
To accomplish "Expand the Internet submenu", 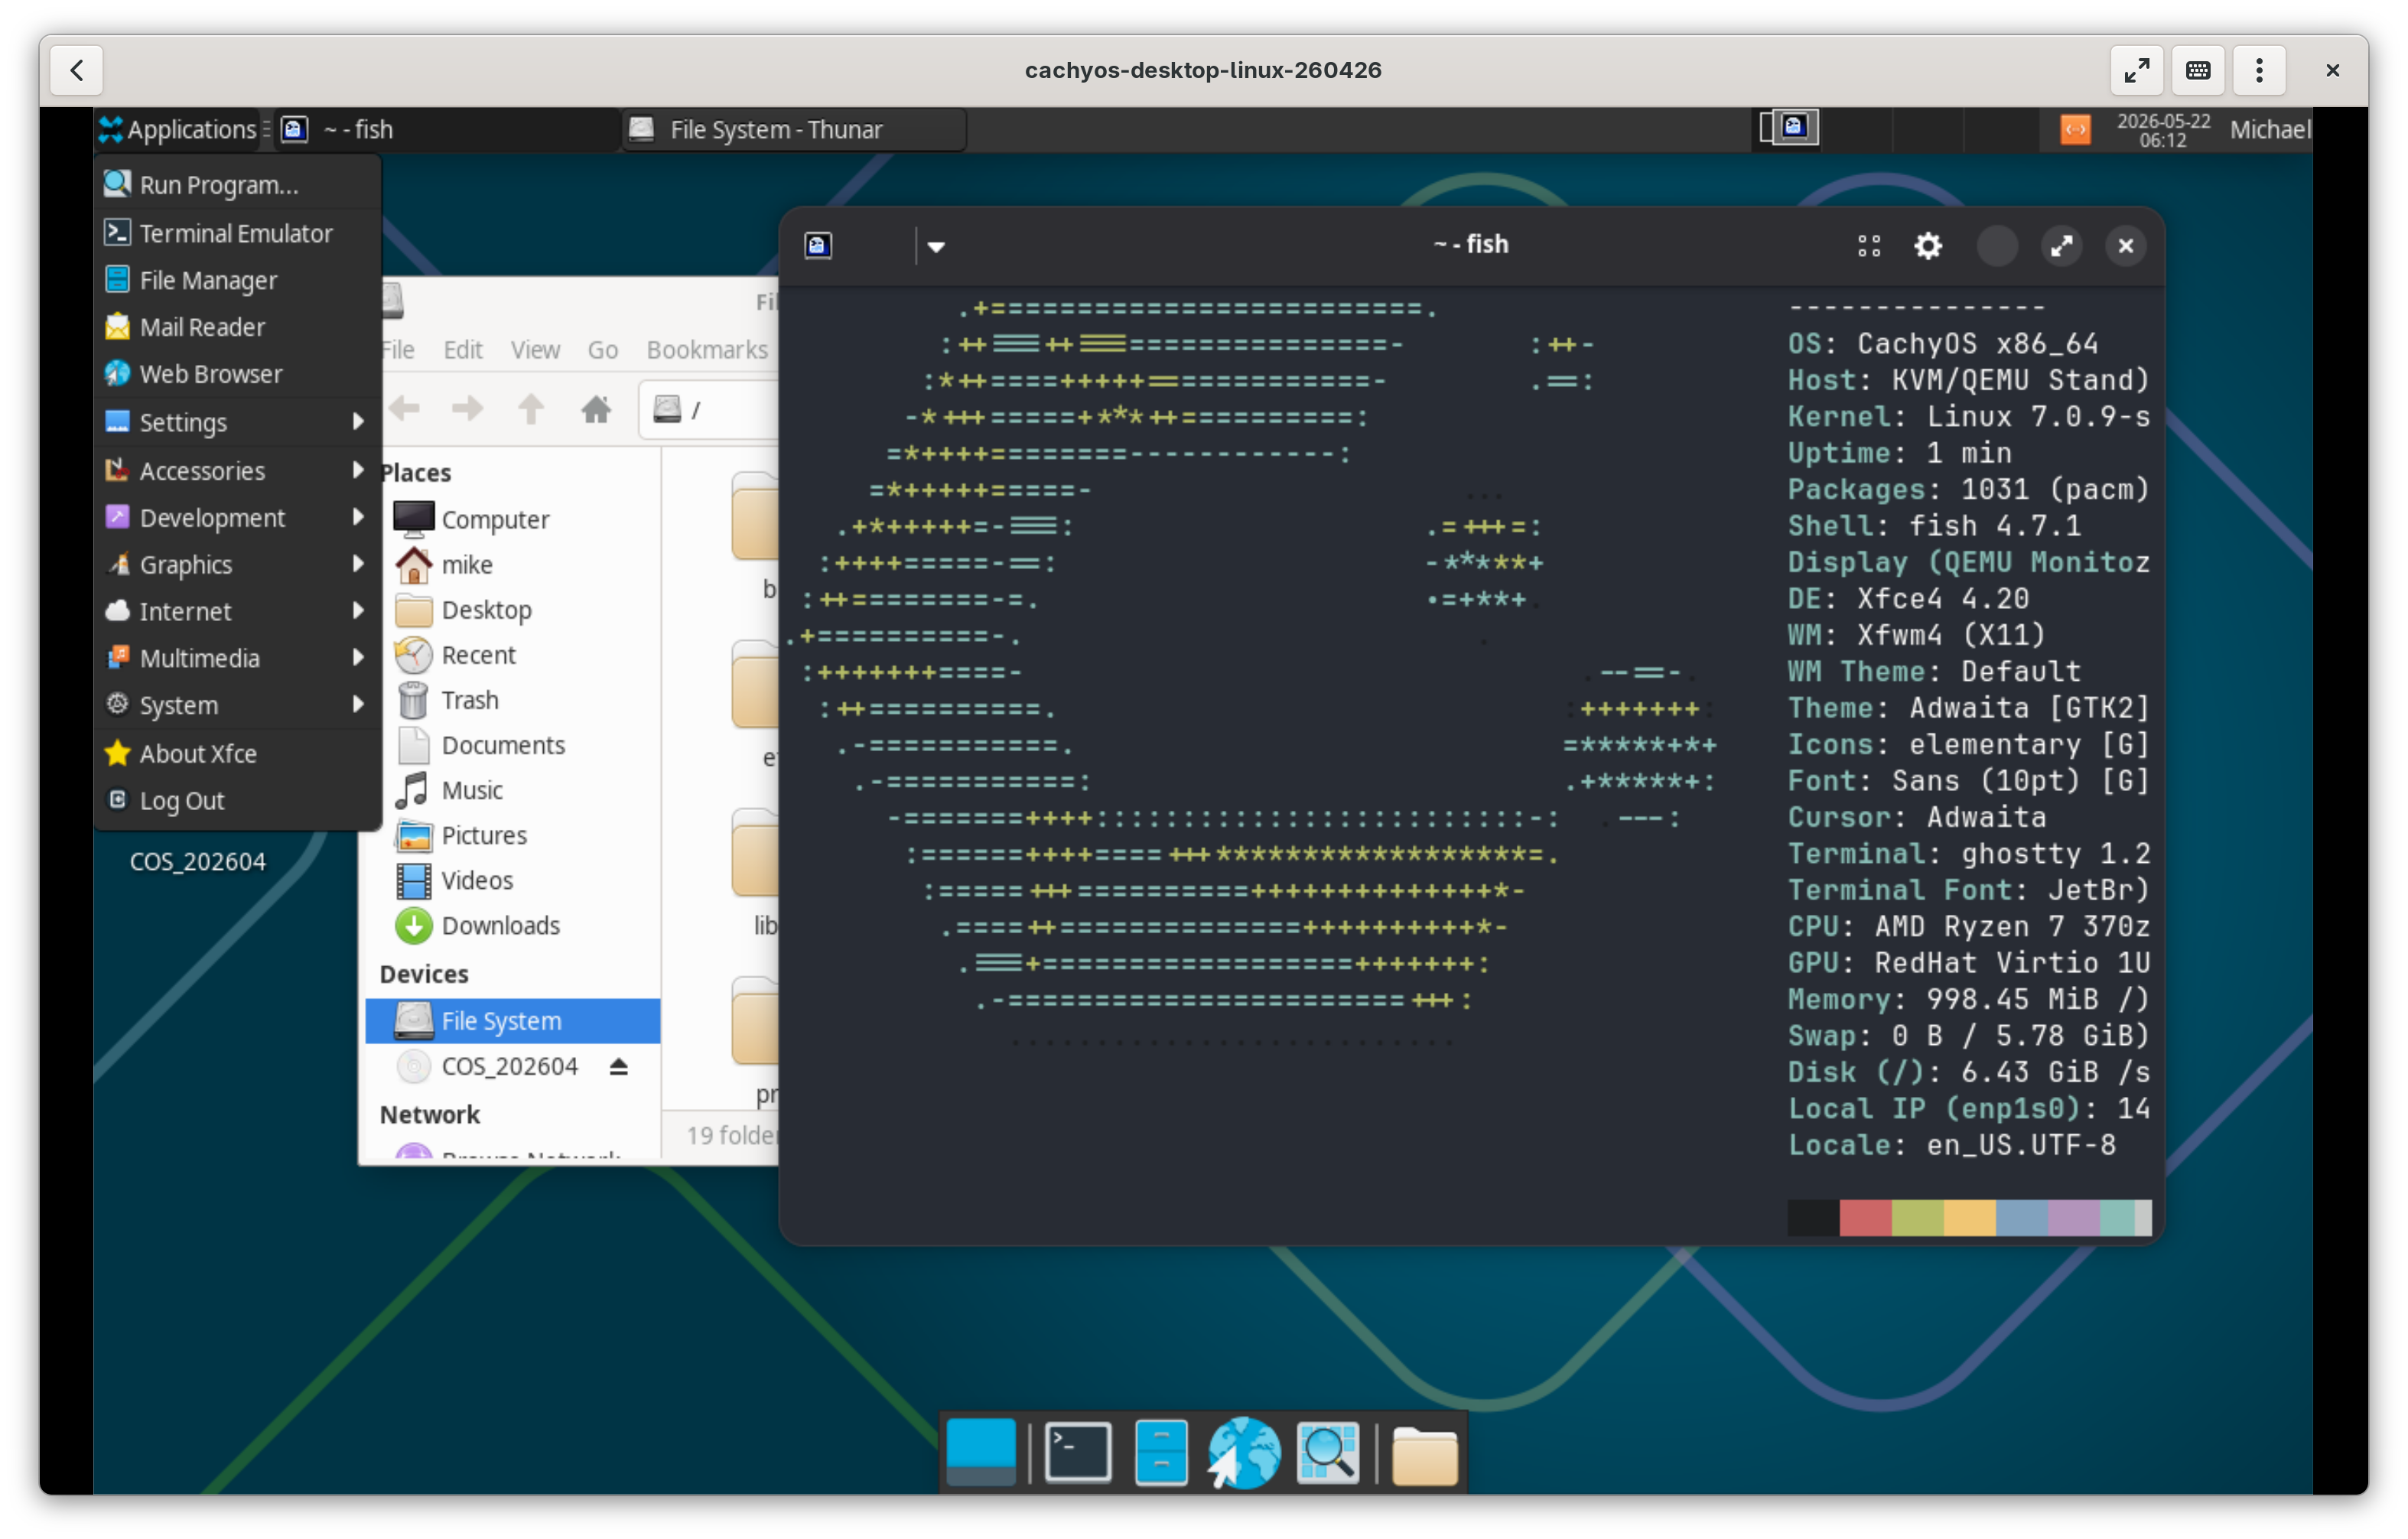I will (238, 611).
